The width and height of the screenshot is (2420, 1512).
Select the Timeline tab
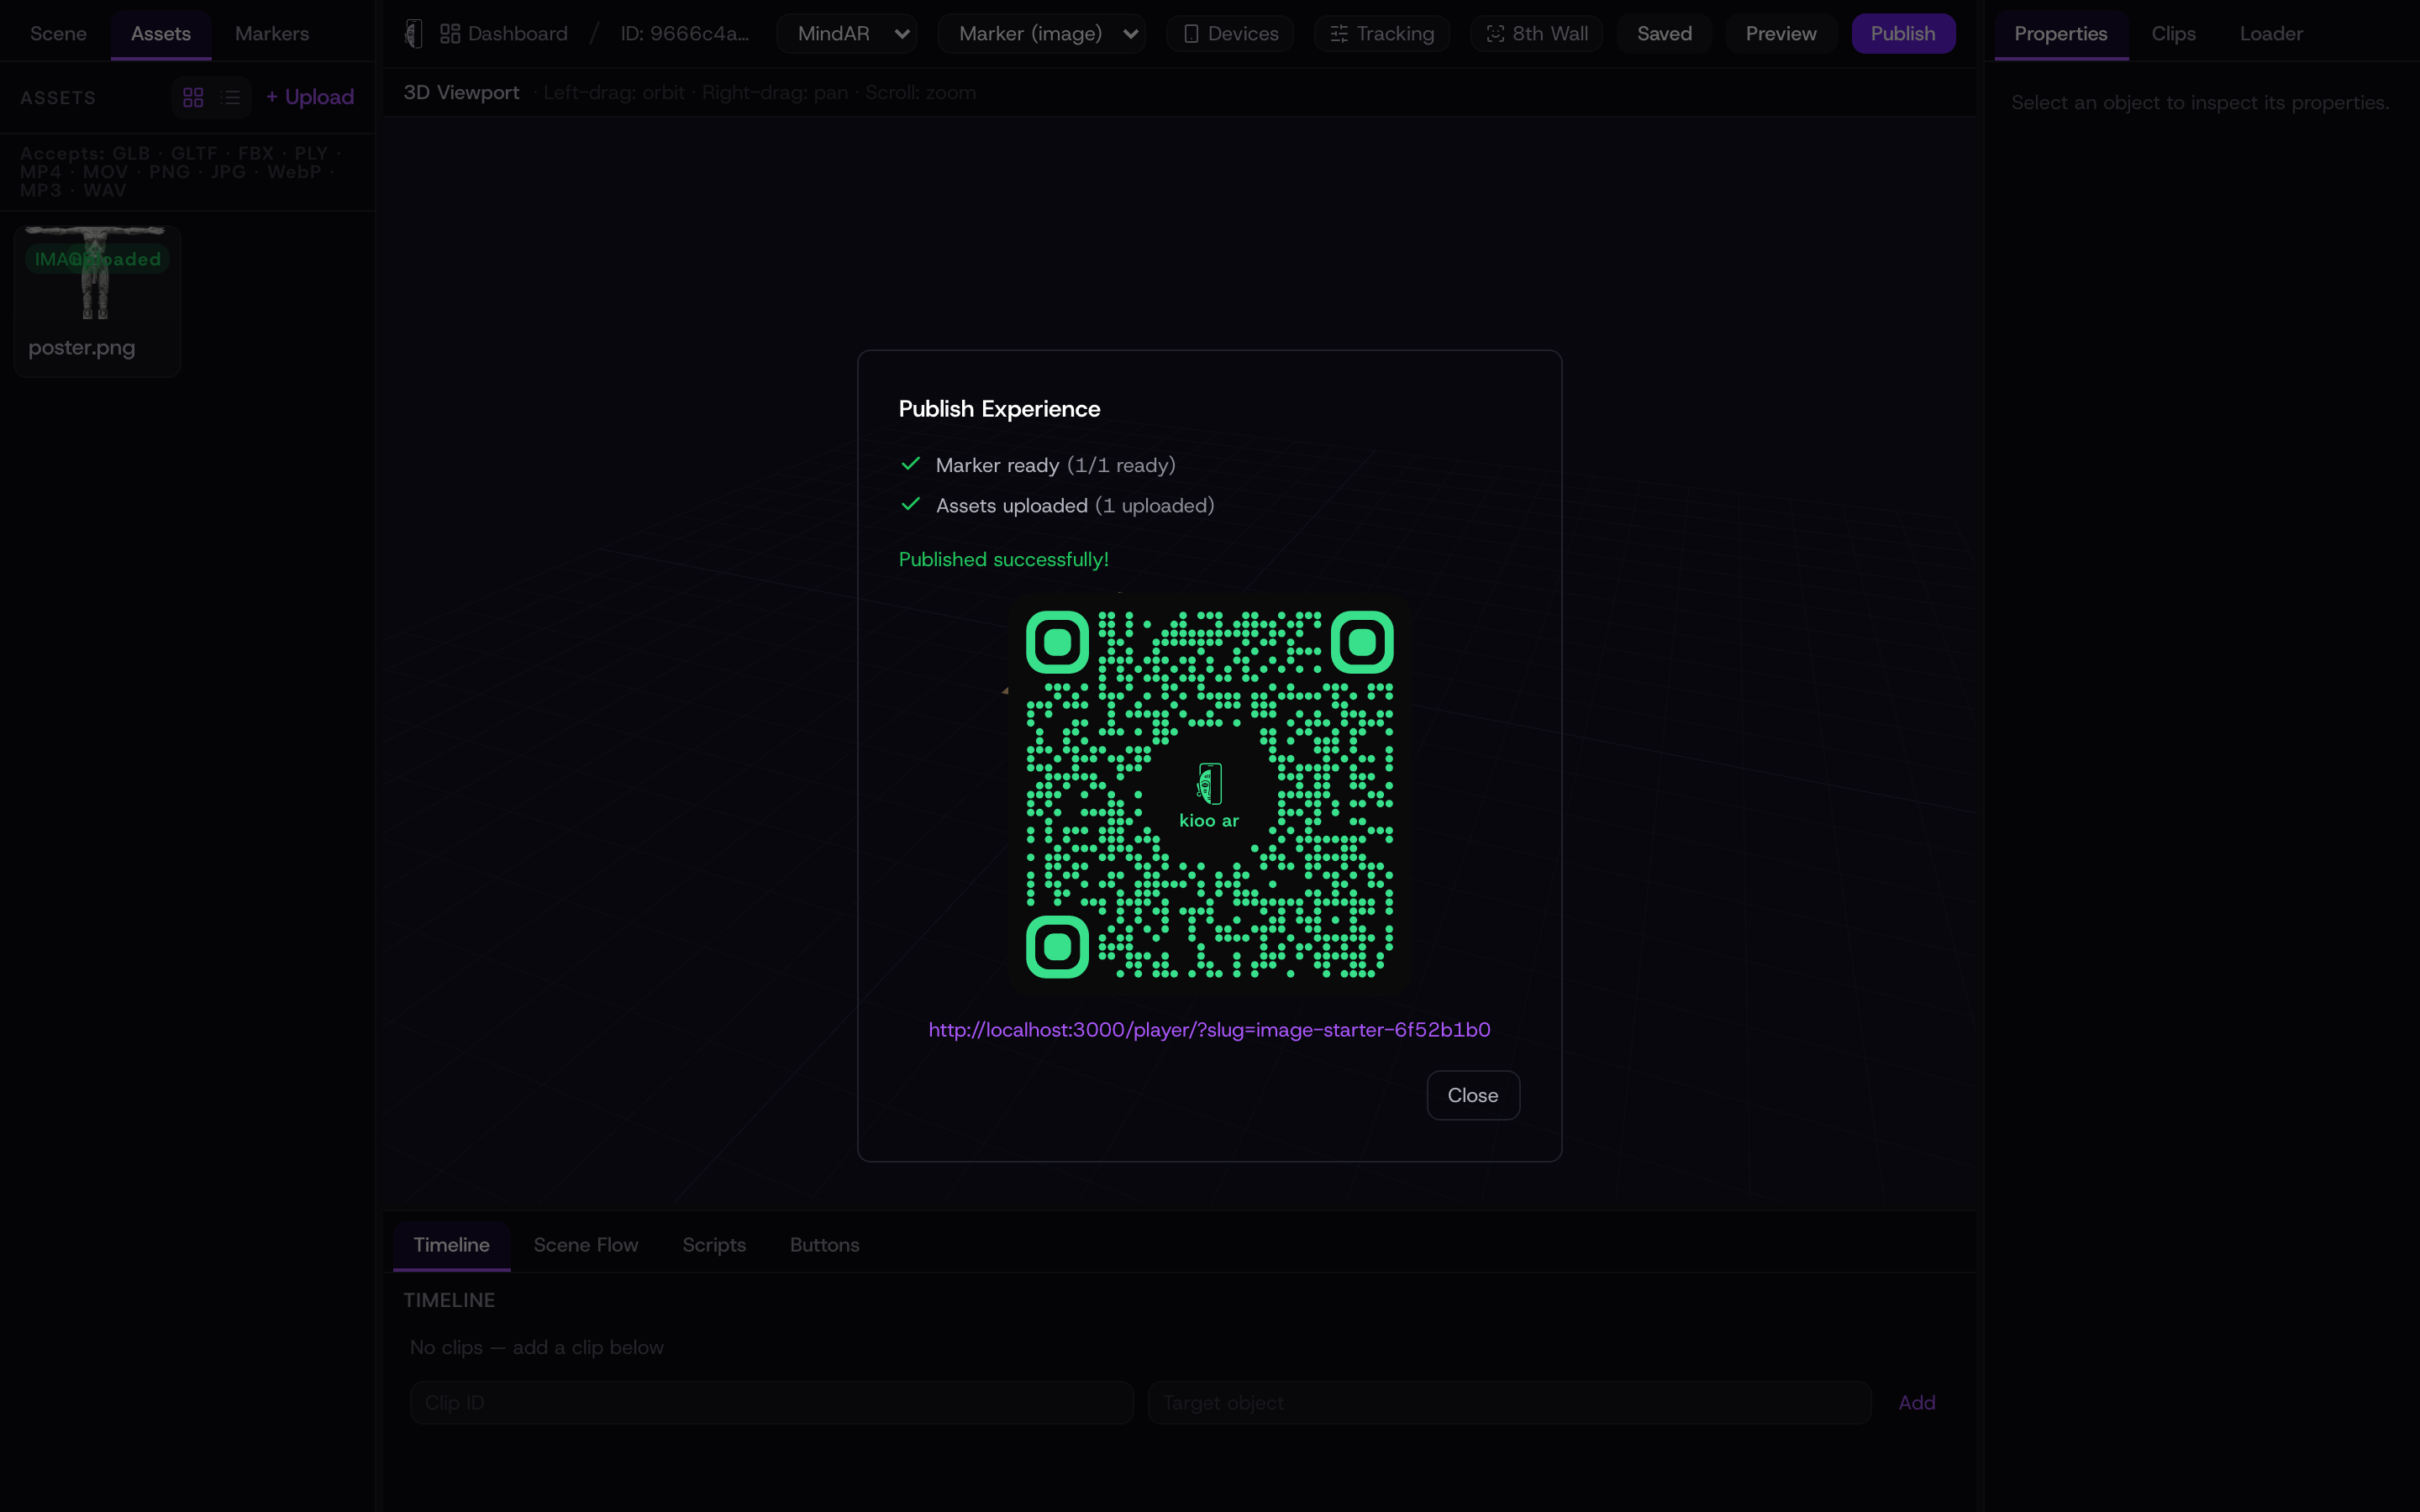click(452, 1245)
